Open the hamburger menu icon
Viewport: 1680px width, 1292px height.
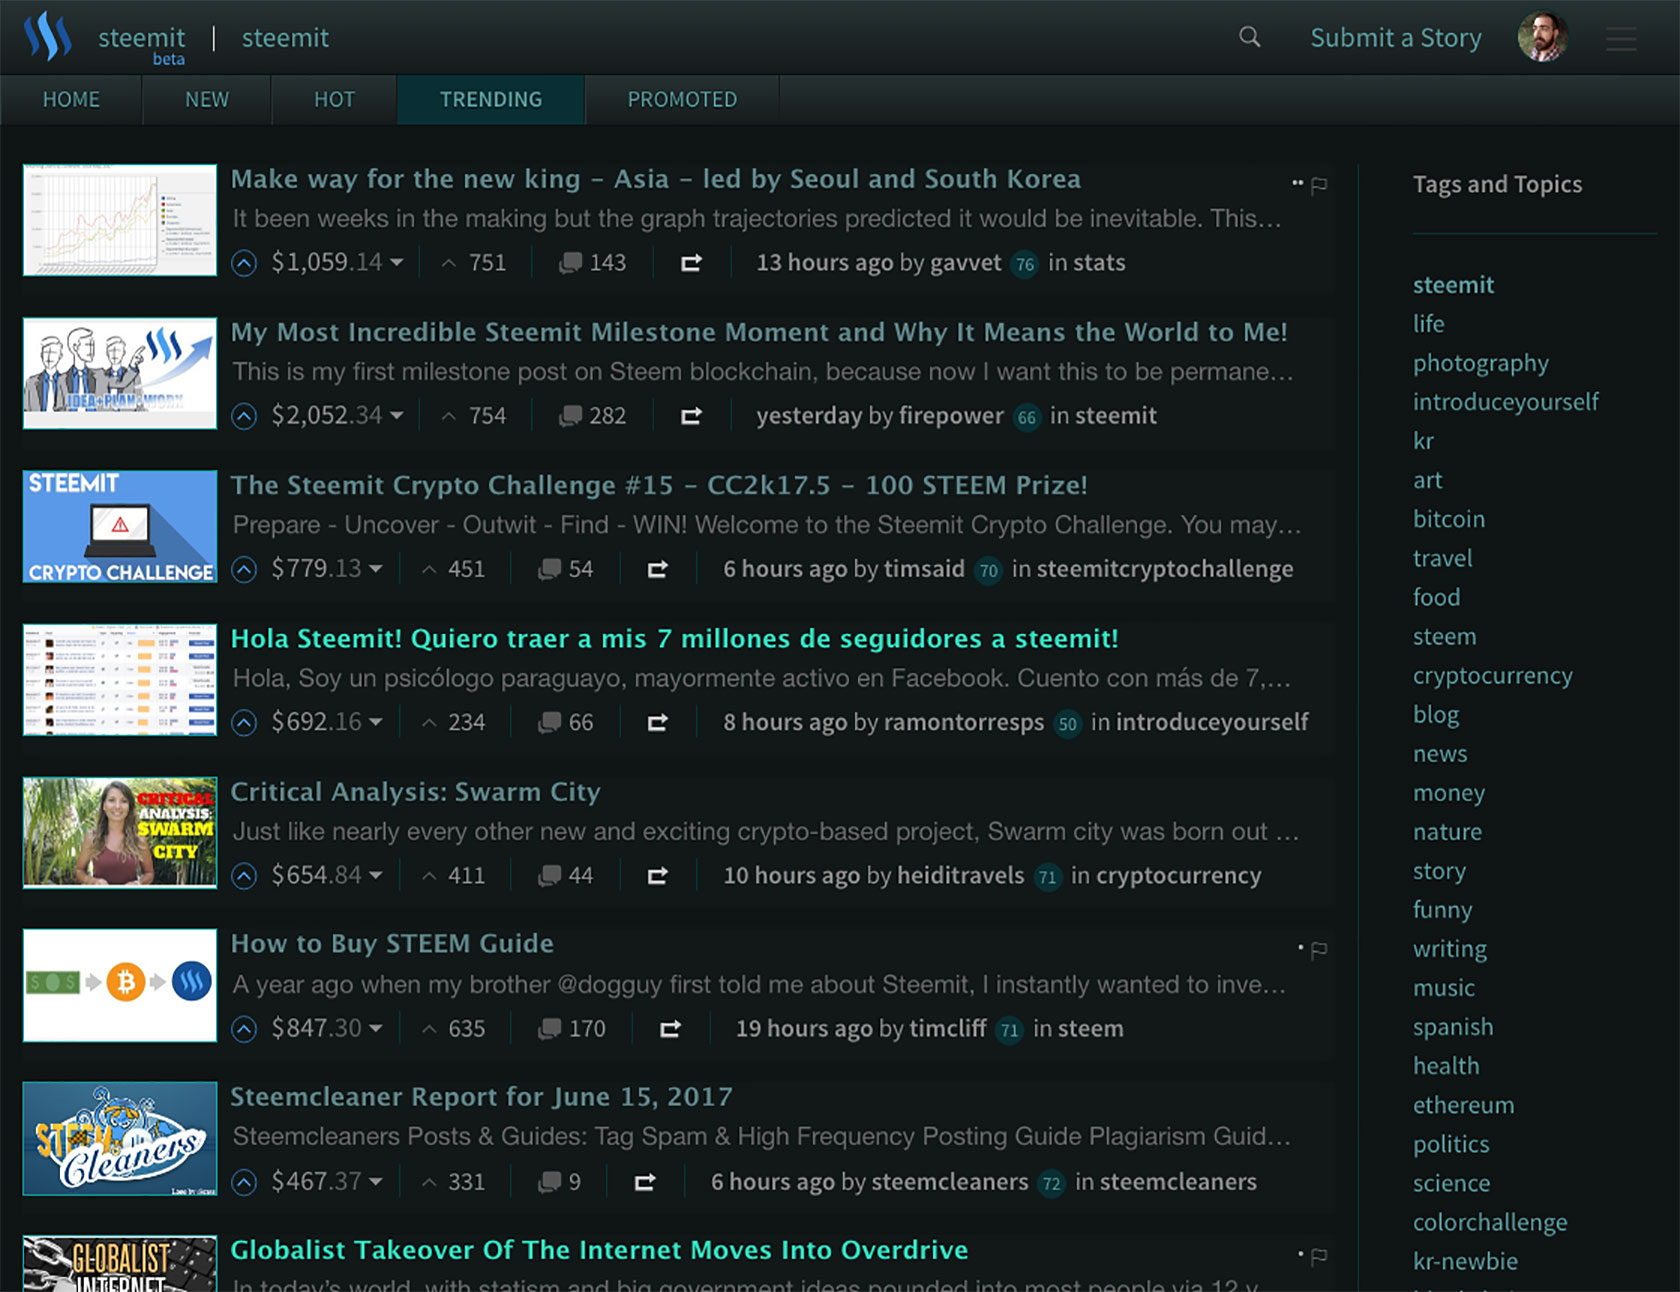coord(1621,39)
